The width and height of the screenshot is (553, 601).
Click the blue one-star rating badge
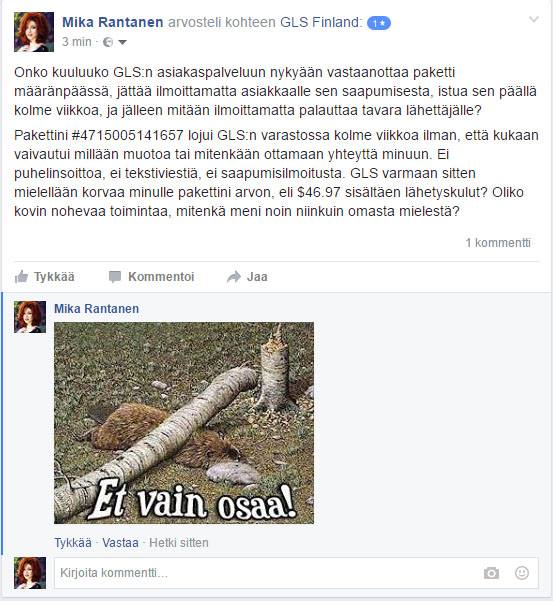[x=379, y=23]
